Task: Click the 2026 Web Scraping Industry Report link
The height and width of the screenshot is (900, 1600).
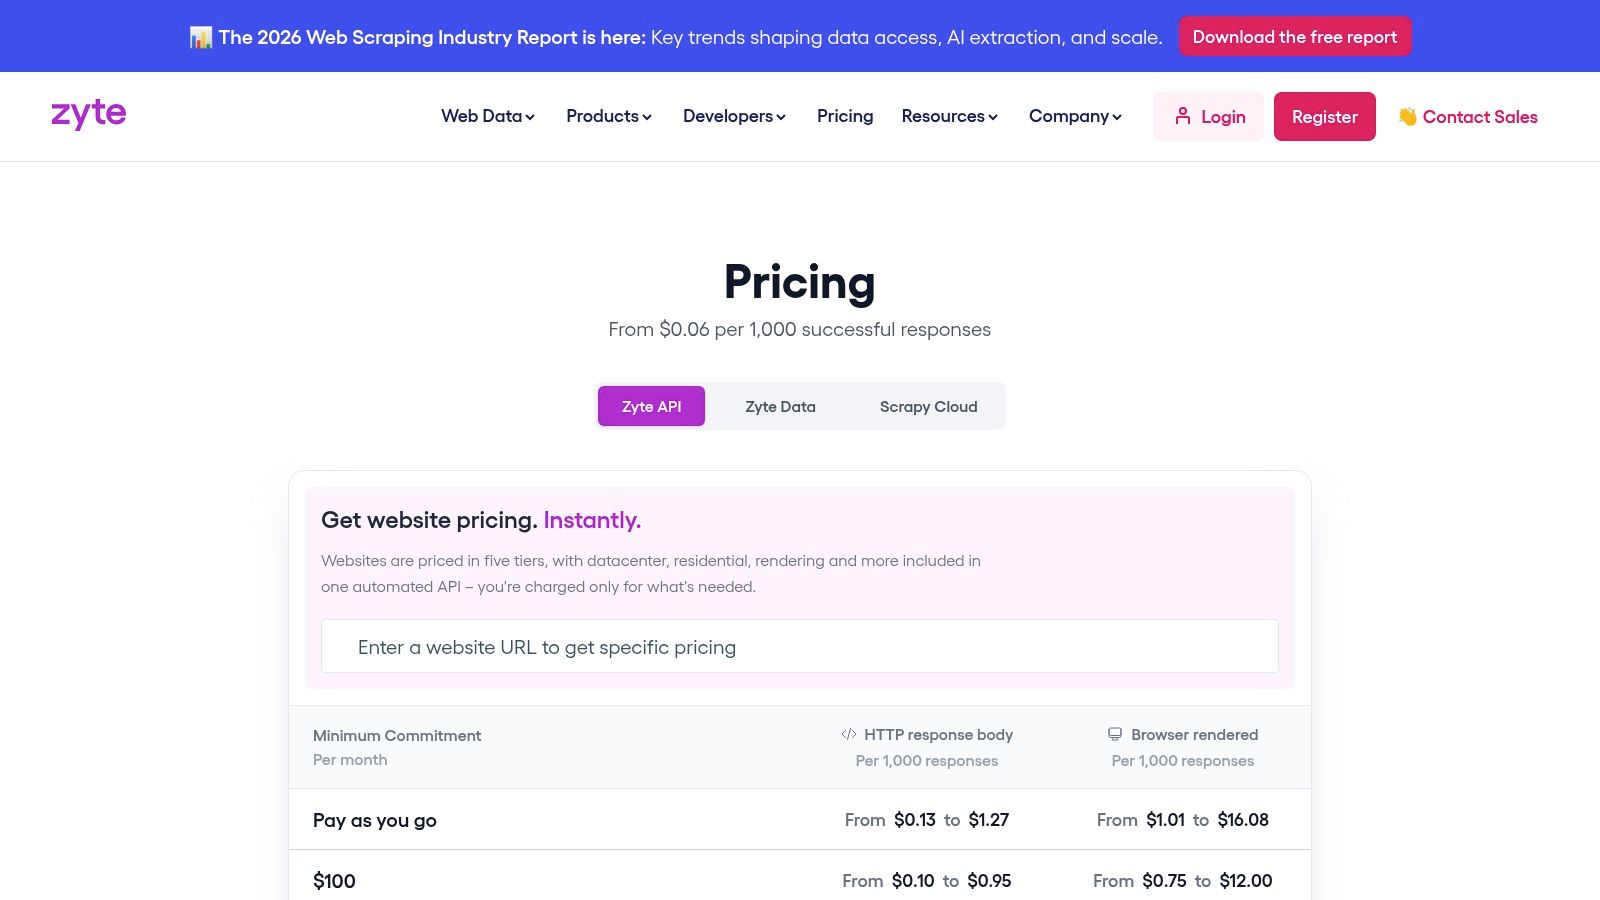Action: [432, 37]
